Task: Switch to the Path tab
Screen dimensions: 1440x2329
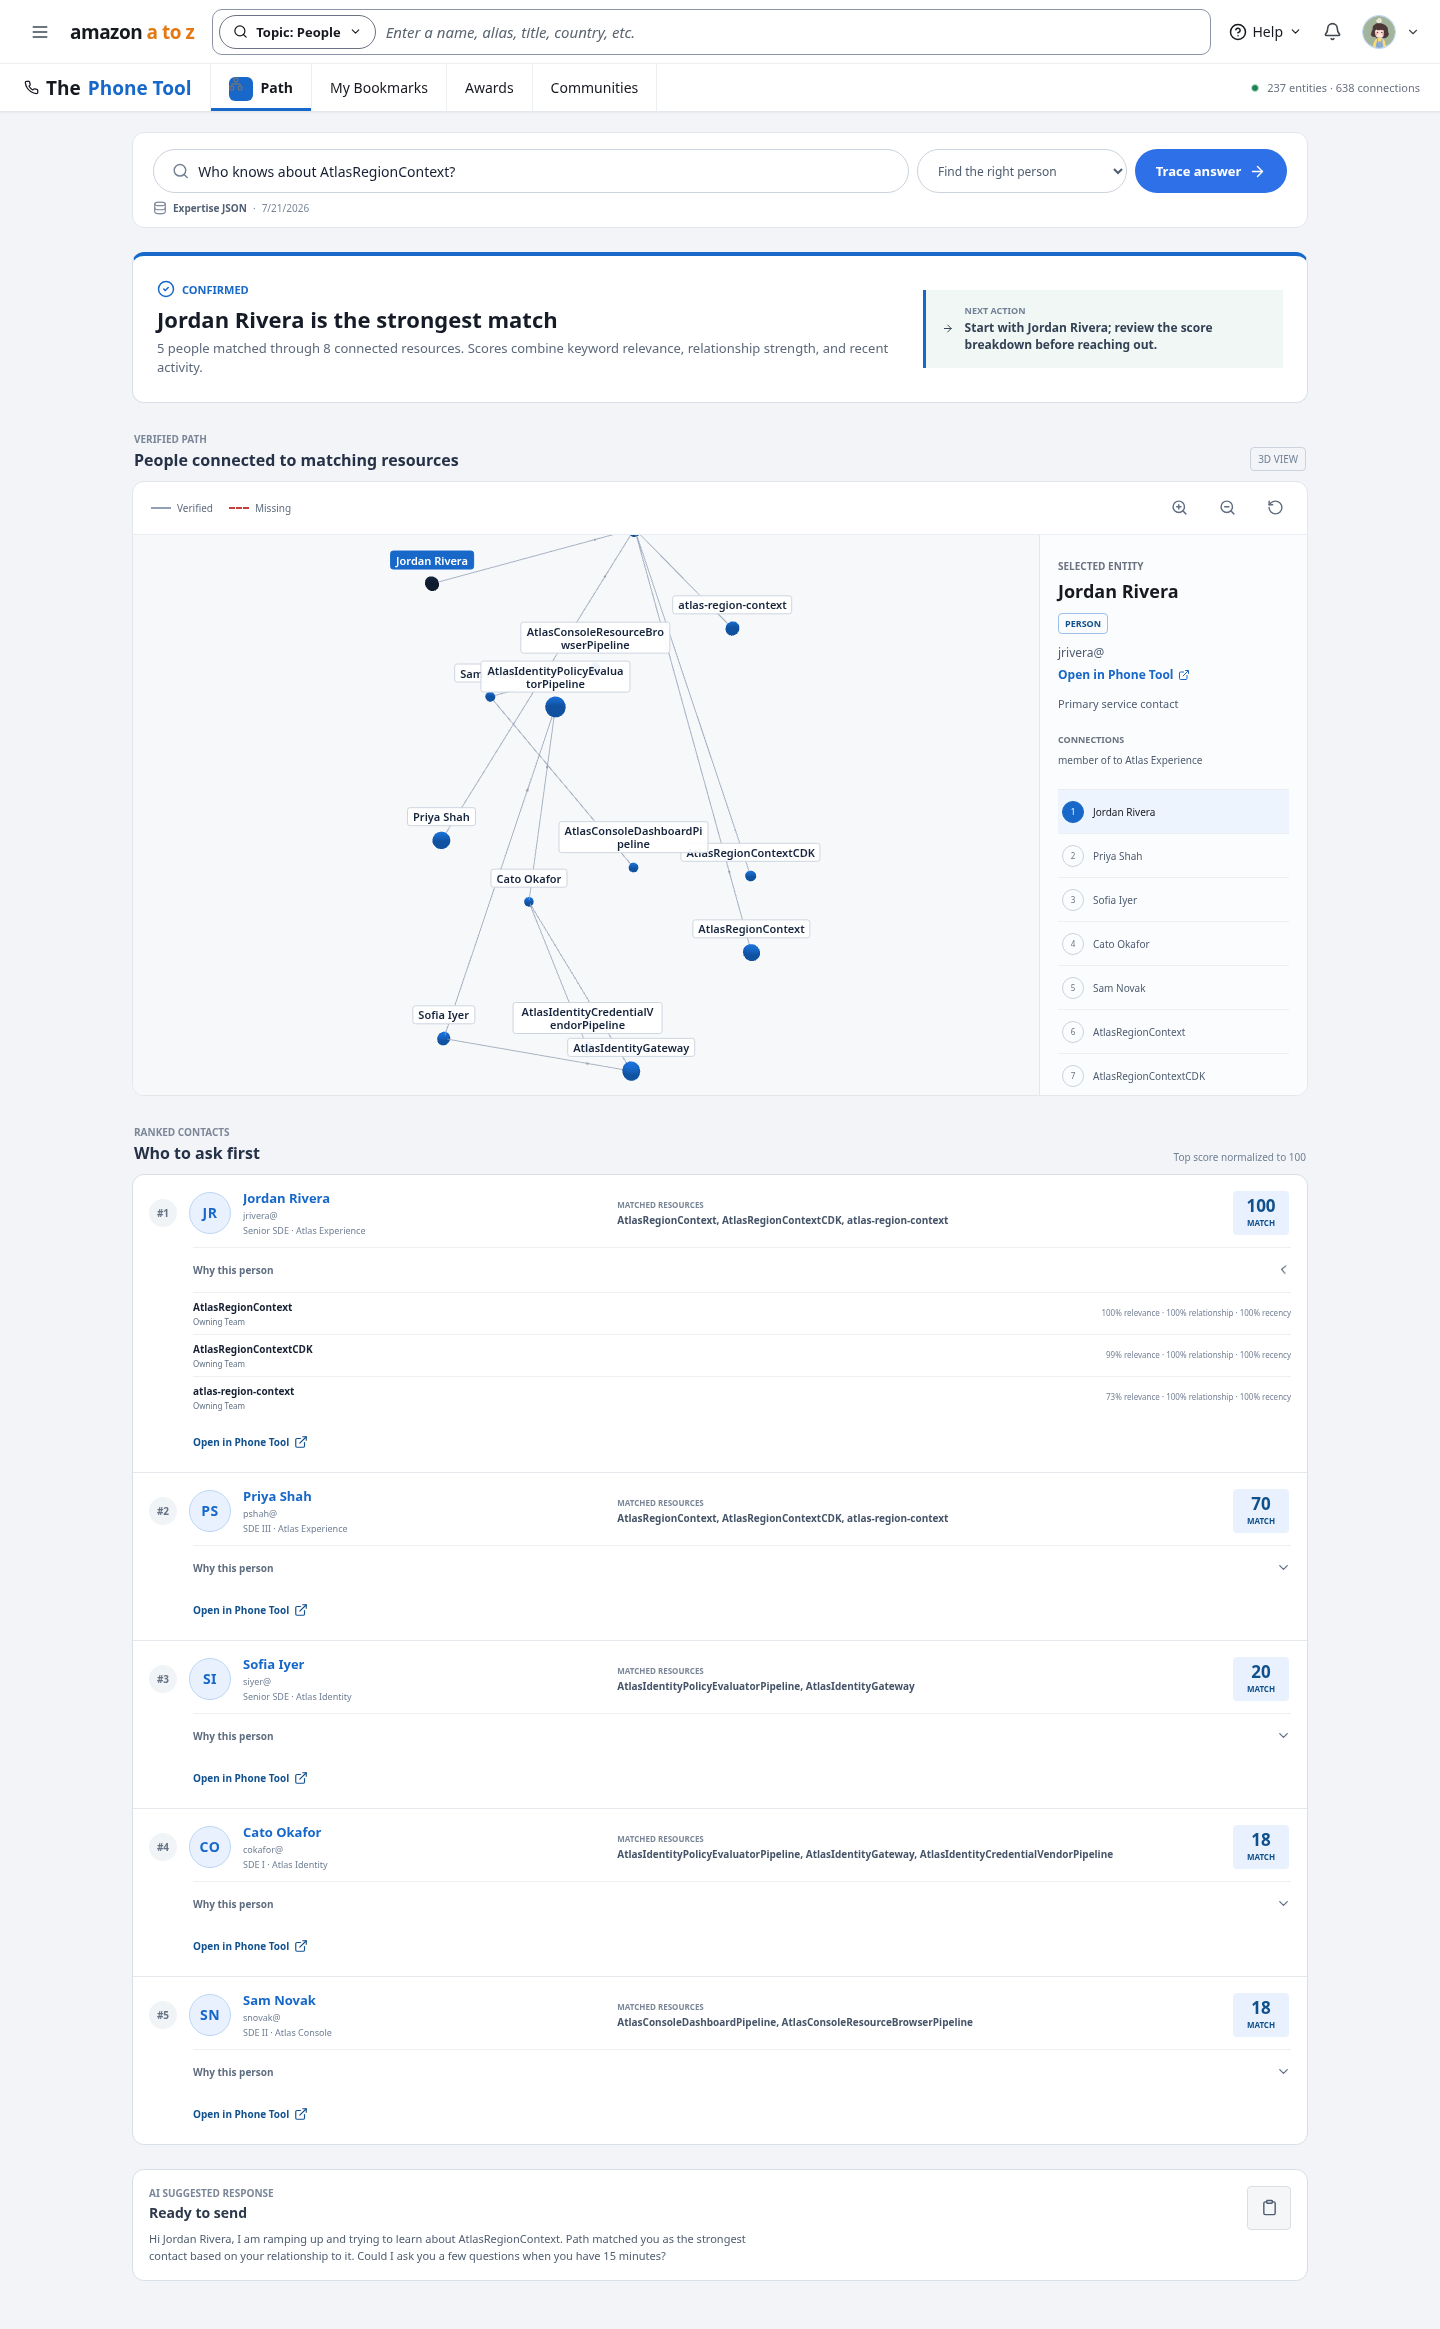Action: click(x=261, y=88)
